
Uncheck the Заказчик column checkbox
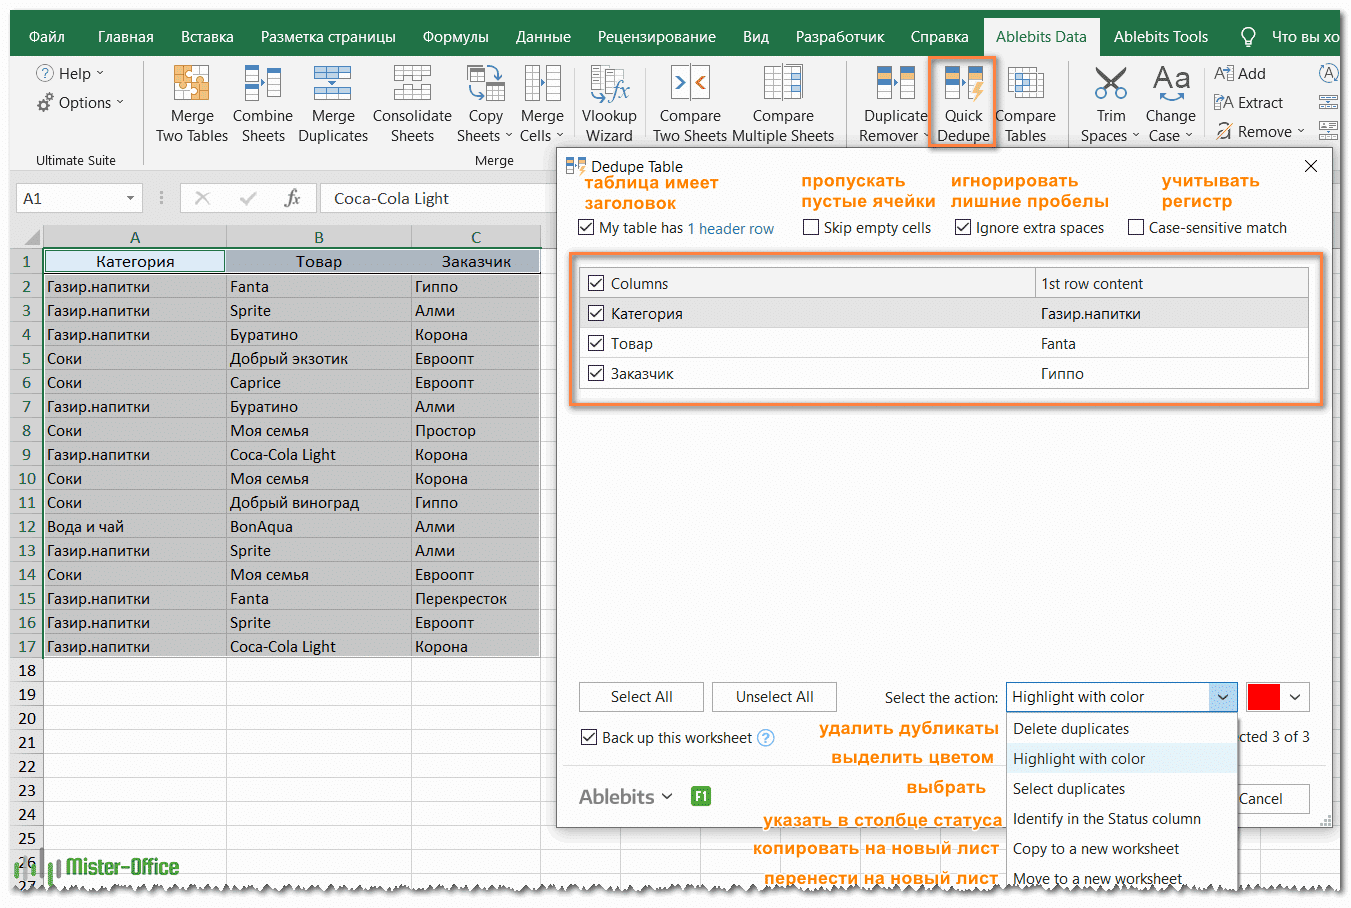coord(596,373)
